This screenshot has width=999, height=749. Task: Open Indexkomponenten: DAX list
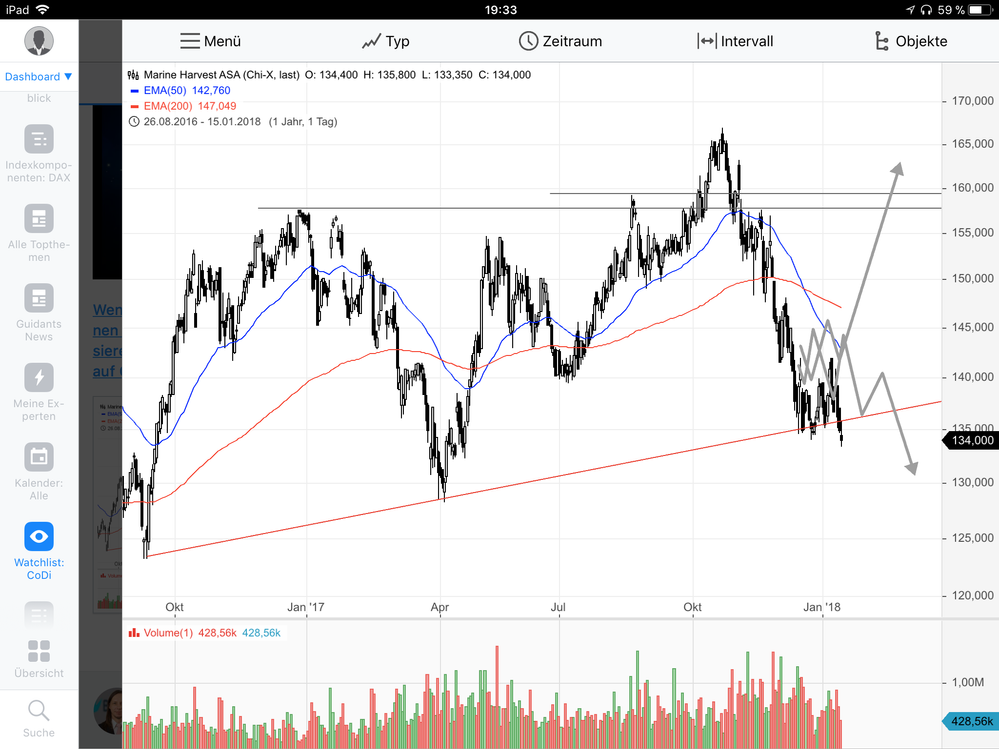(x=38, y=139)
